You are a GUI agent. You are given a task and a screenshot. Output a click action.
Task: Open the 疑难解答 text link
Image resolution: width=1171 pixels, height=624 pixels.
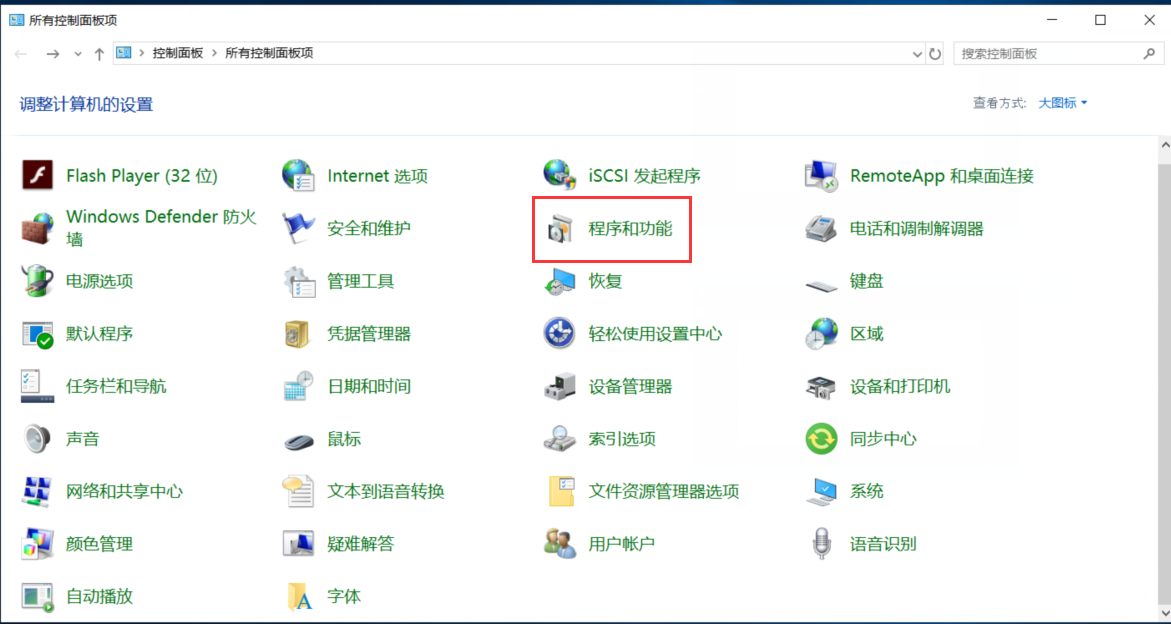[x=361, y=543]
